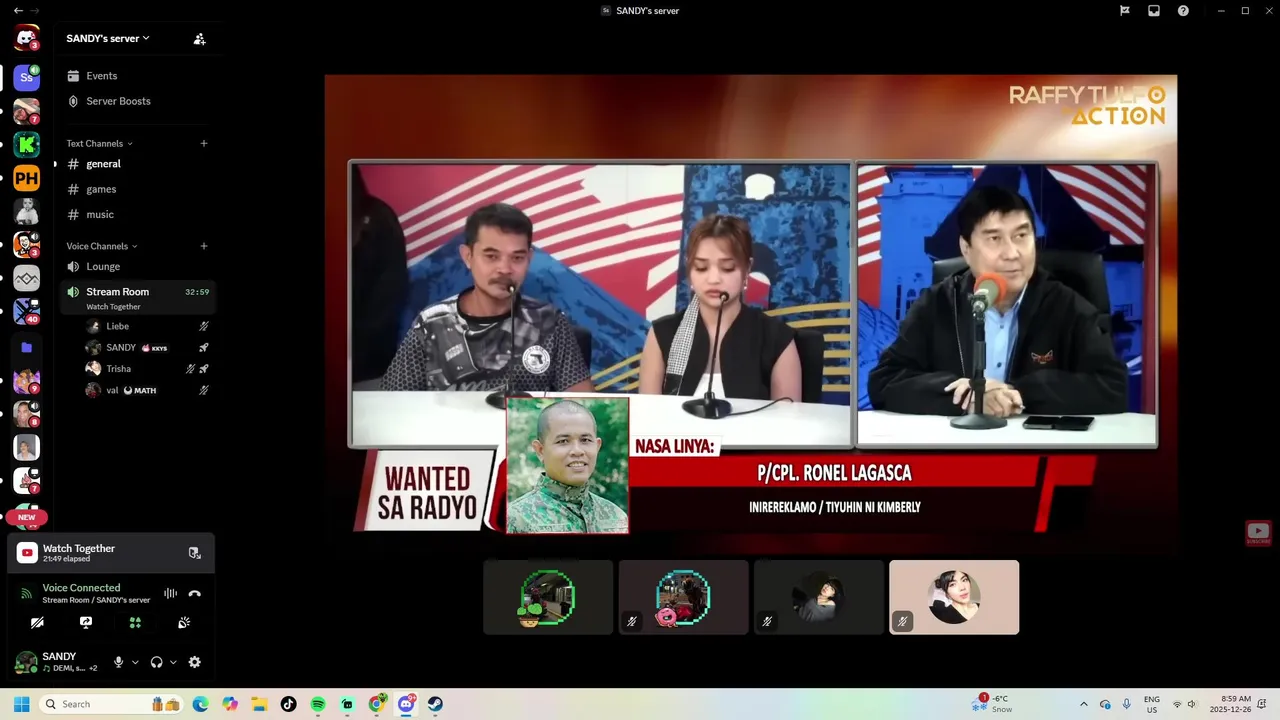This screenshot has height=720, width=1280.
Task: Open the green K server icon
Action: (x=26, y=145)
